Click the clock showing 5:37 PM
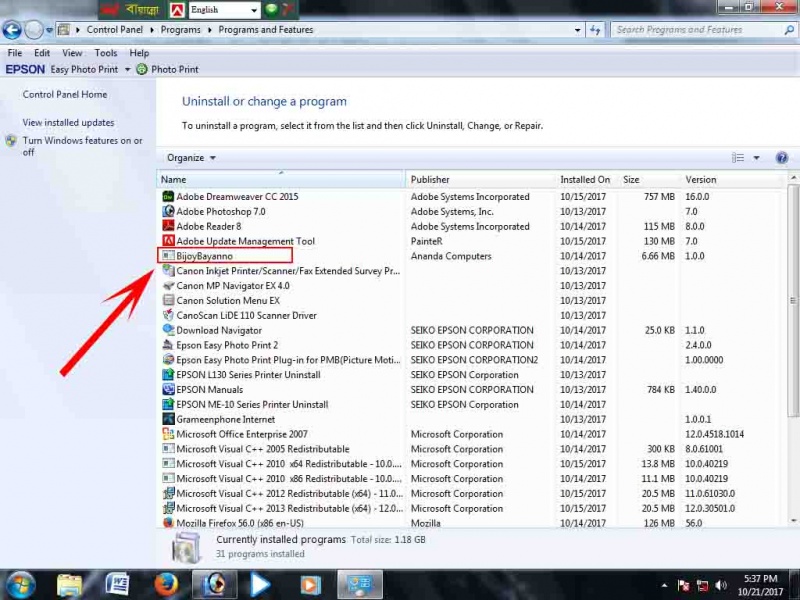Screen dimensions: 800x600 point(760,579)
